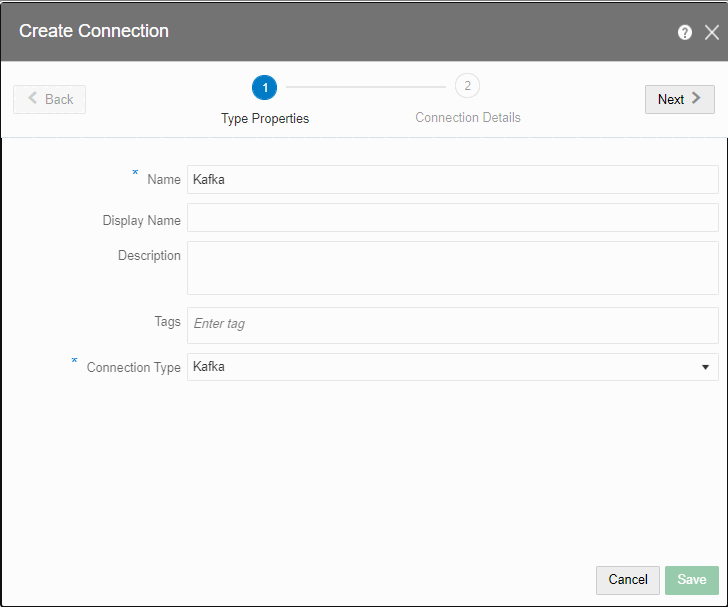Screen dimensions: 728x607
Task: Click into the Display Name text box
Action: (452, 218)
